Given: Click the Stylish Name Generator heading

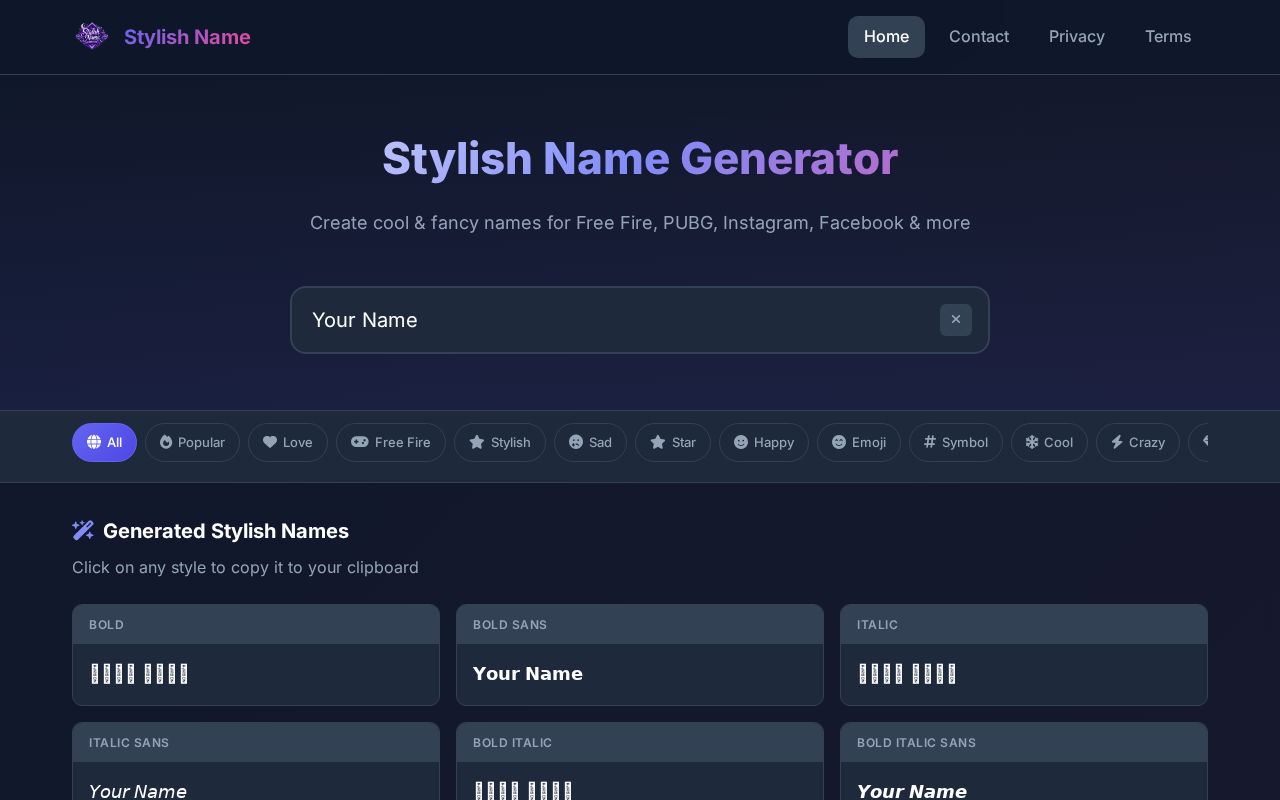Looking at the screenshot, I should click(x=640, y=159).
